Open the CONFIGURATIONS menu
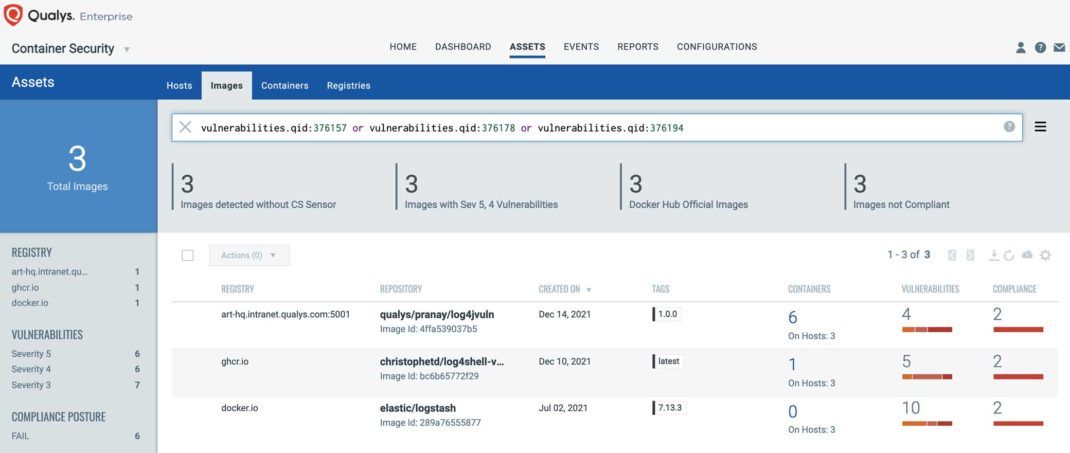The width and height of the screenshot is (1070, 453). tap(717, 47)
